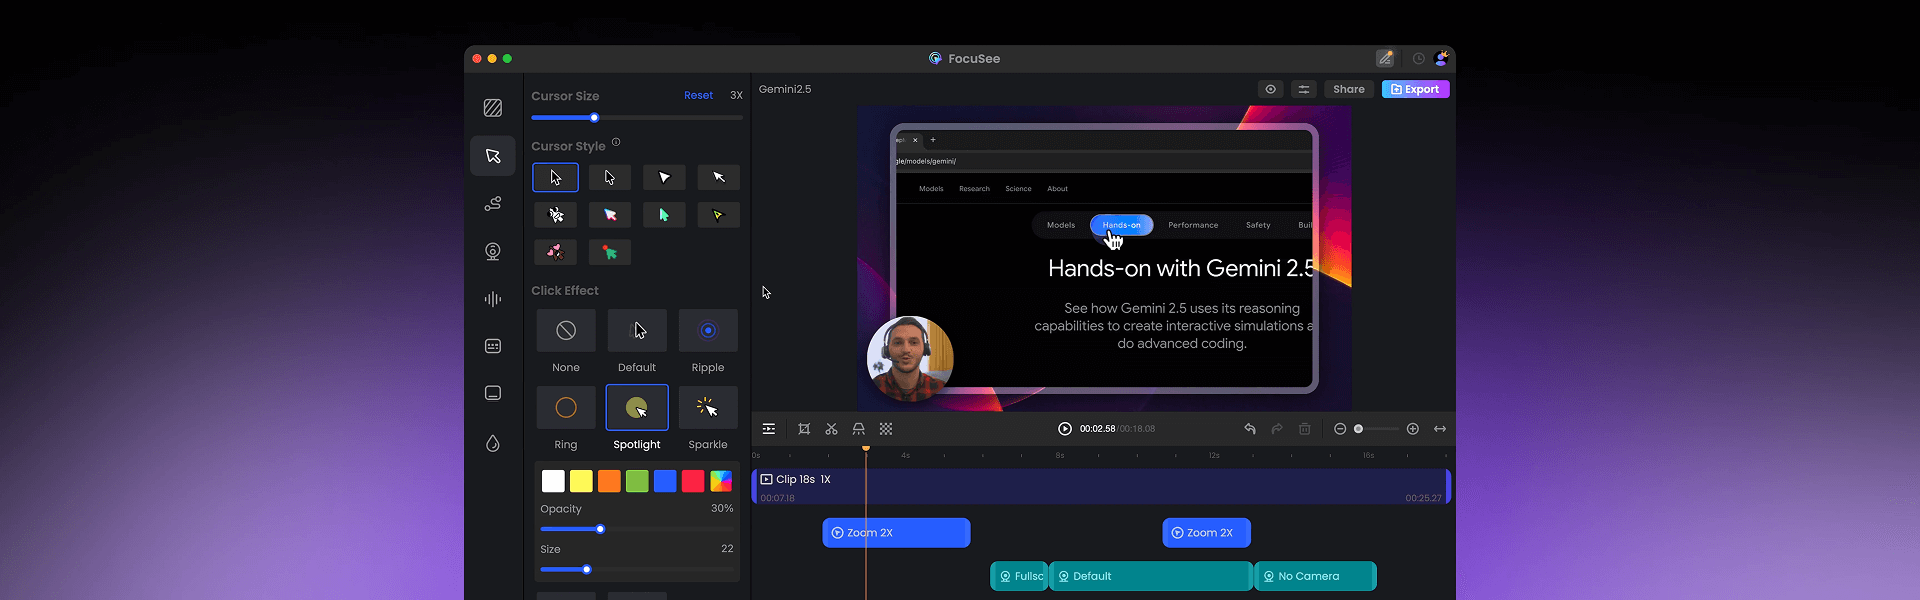This screenshot has height=600, width=1920.
Task: Click the Export button
Action: tap(1415, 89)
